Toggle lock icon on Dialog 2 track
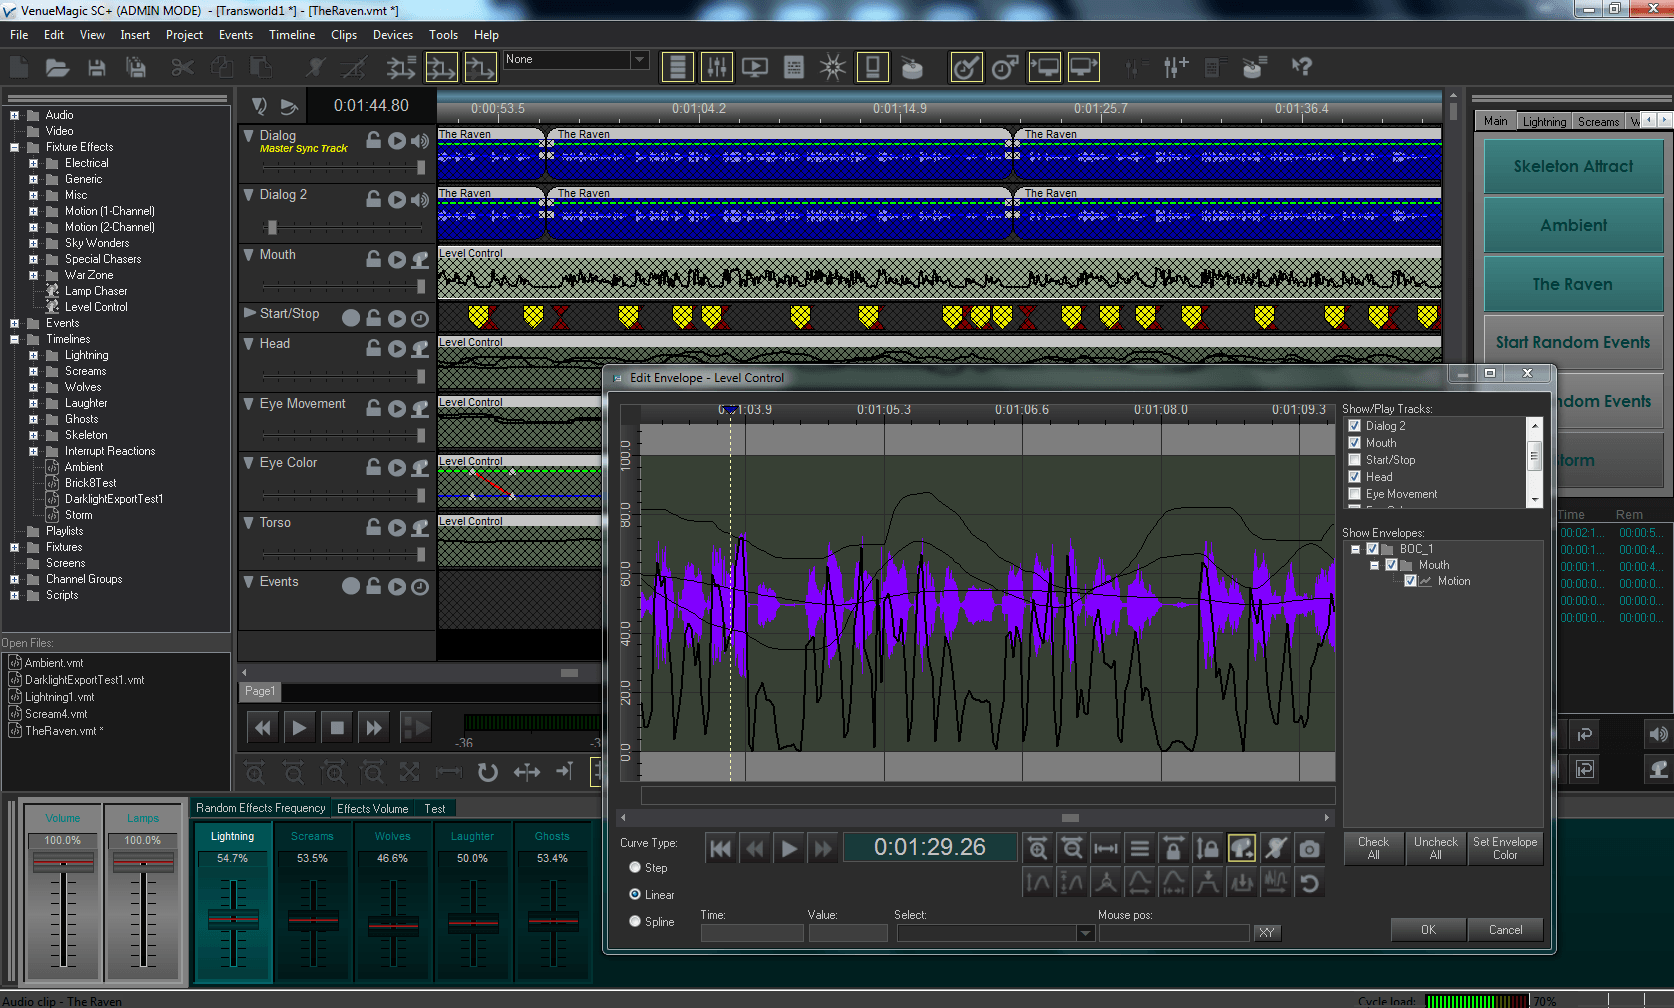 point(373,199)
